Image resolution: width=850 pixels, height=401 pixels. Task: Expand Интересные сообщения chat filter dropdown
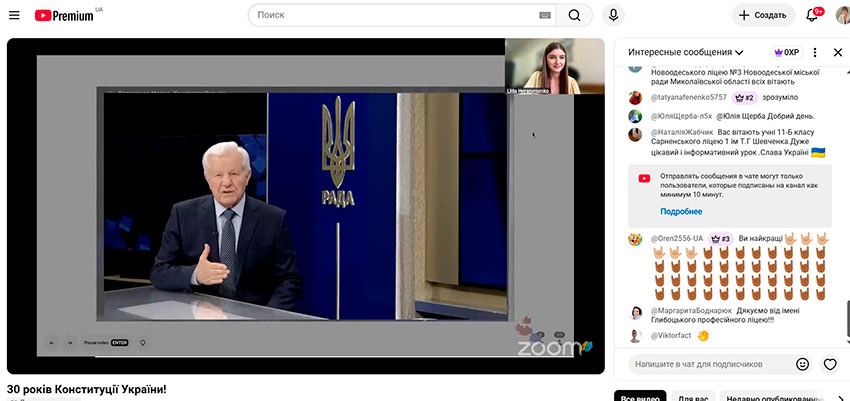click(685, 52)
